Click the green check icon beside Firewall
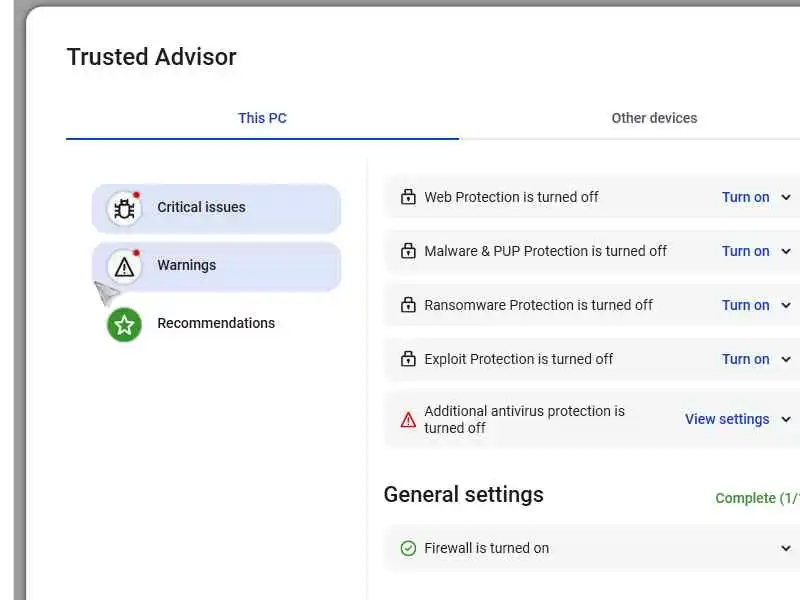This screenshot has width=800, height=600. tap(408, 548)
